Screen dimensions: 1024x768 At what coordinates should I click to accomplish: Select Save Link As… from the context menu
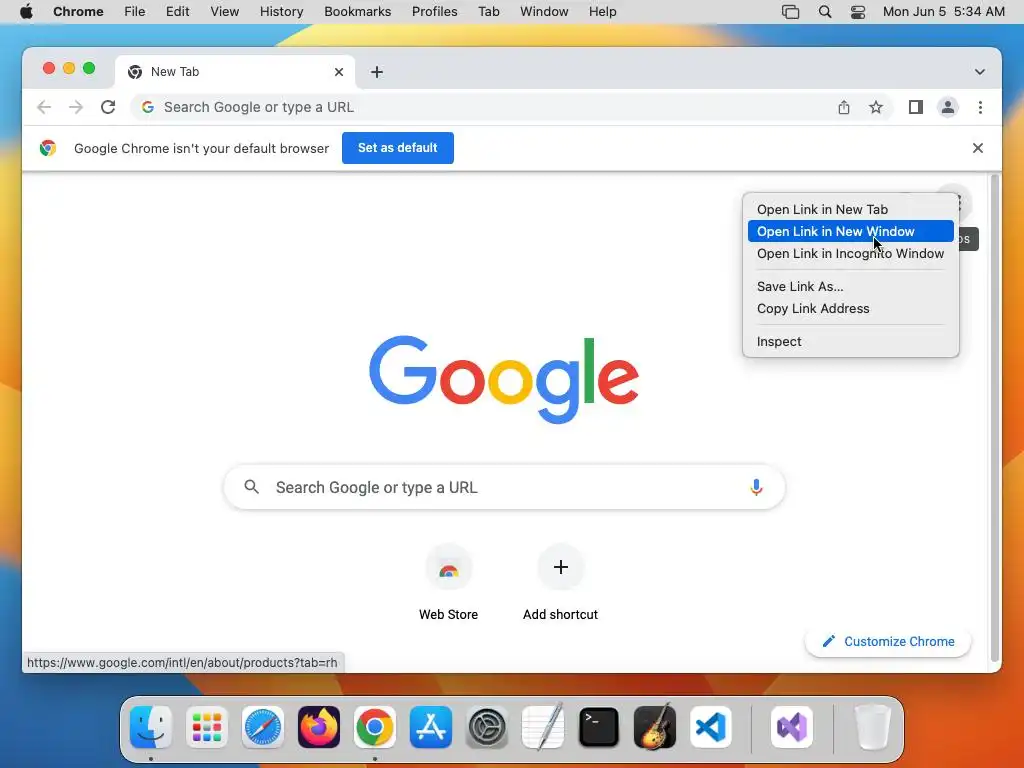pyautogui.click(x=850, y=286)
